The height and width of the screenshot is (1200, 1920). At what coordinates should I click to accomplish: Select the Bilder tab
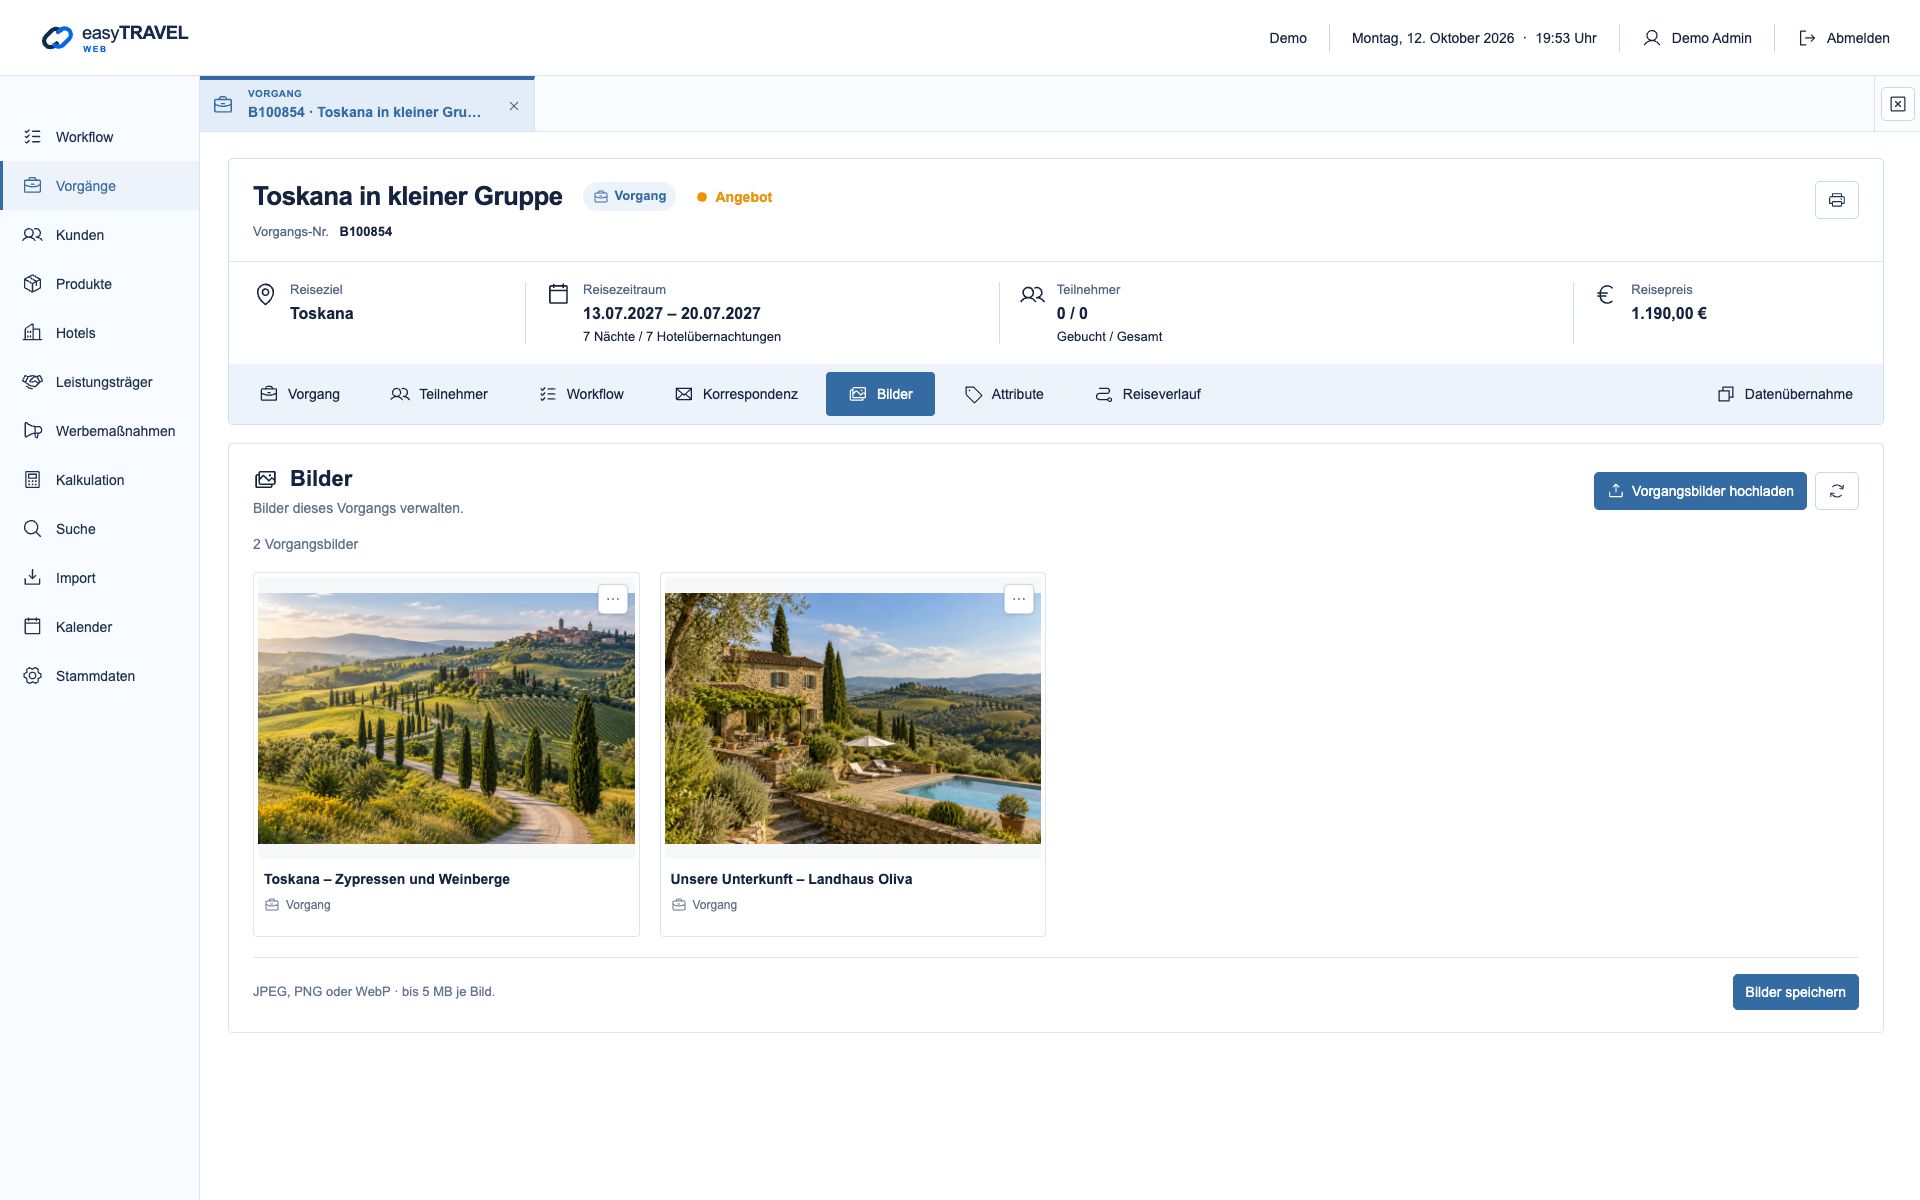pos(880,394)
